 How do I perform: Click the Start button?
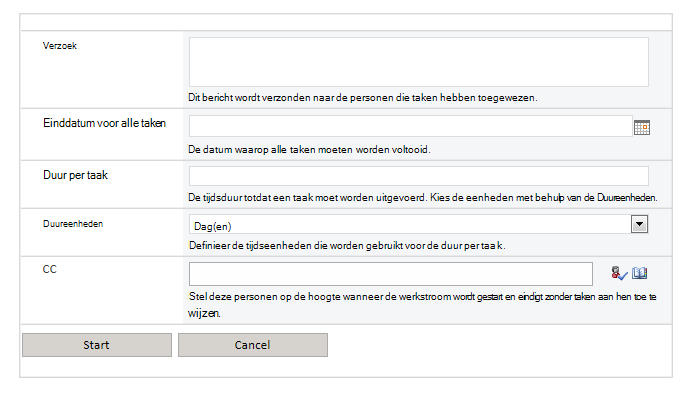click(x=97, y=345)
